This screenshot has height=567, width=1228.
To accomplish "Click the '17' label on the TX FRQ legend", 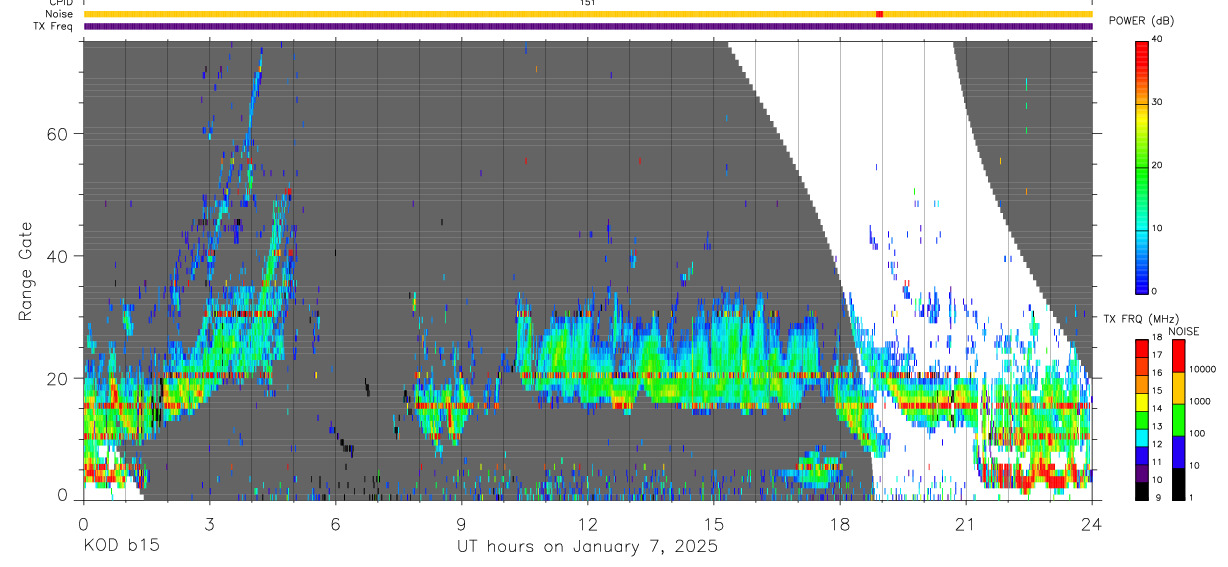I will click(1158, 355).
